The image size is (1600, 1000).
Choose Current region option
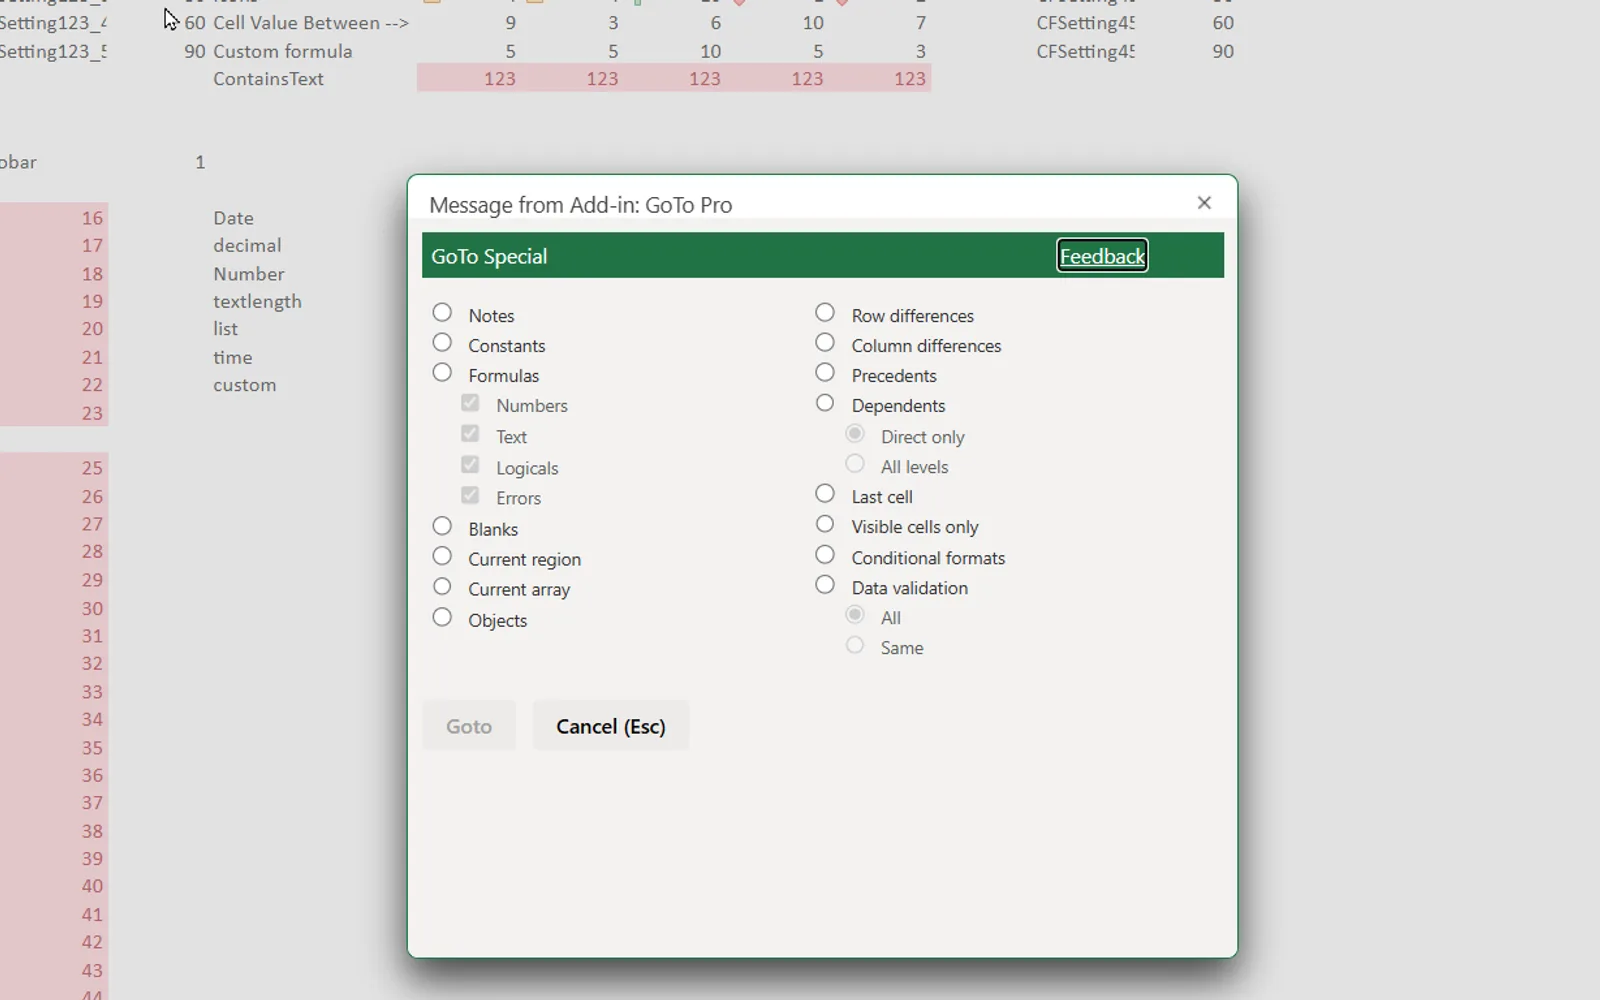click(x=442, y=556)
